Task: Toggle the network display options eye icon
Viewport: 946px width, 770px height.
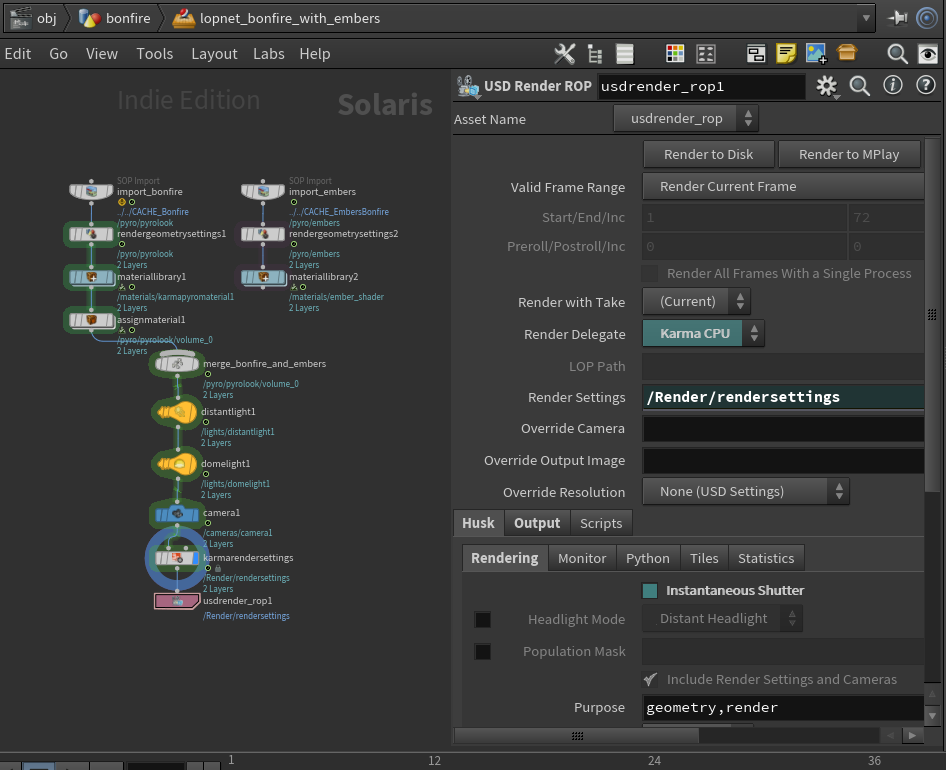Action: coord(928,54)
